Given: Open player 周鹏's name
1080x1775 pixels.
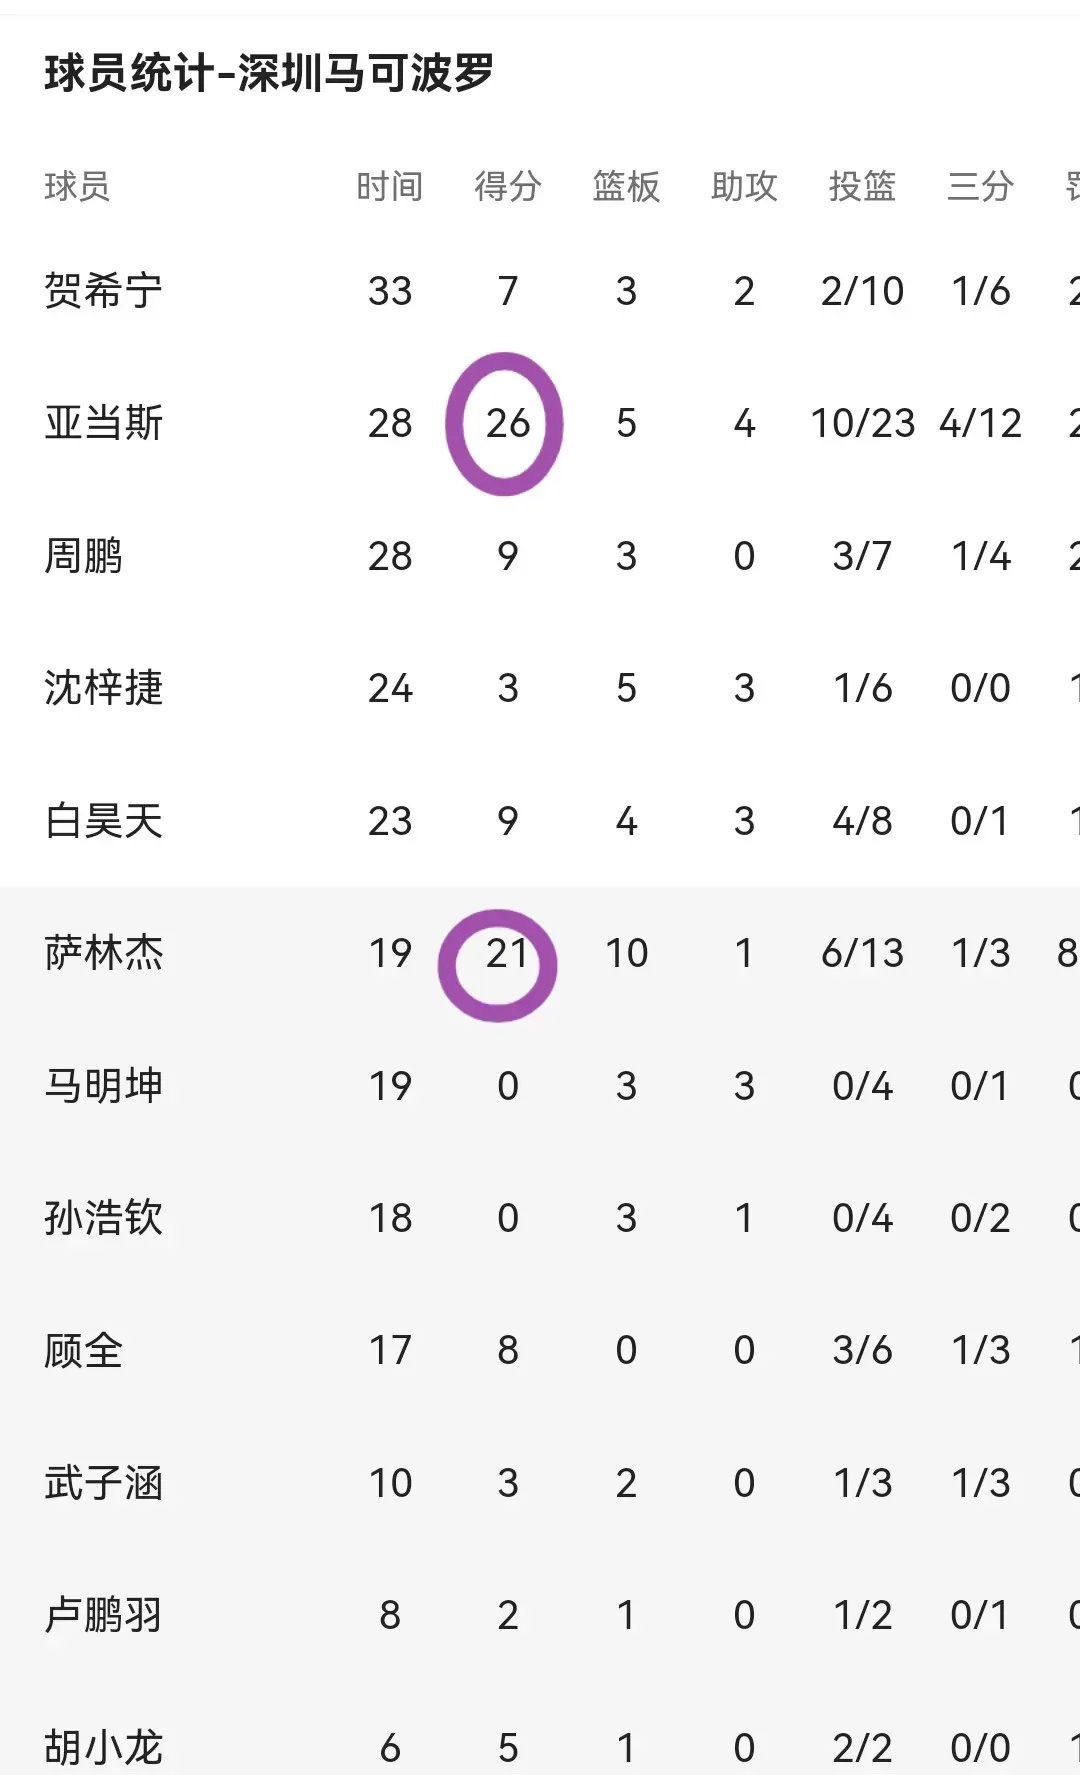Looking at the screenshot, I should (x=83, y=556).
